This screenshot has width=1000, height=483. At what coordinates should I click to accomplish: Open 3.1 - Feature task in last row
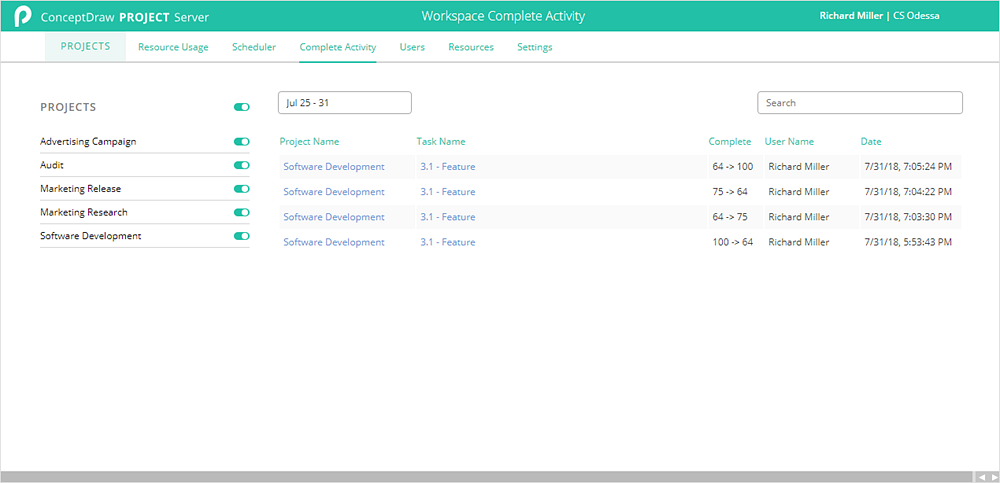[x=447, y=242]
